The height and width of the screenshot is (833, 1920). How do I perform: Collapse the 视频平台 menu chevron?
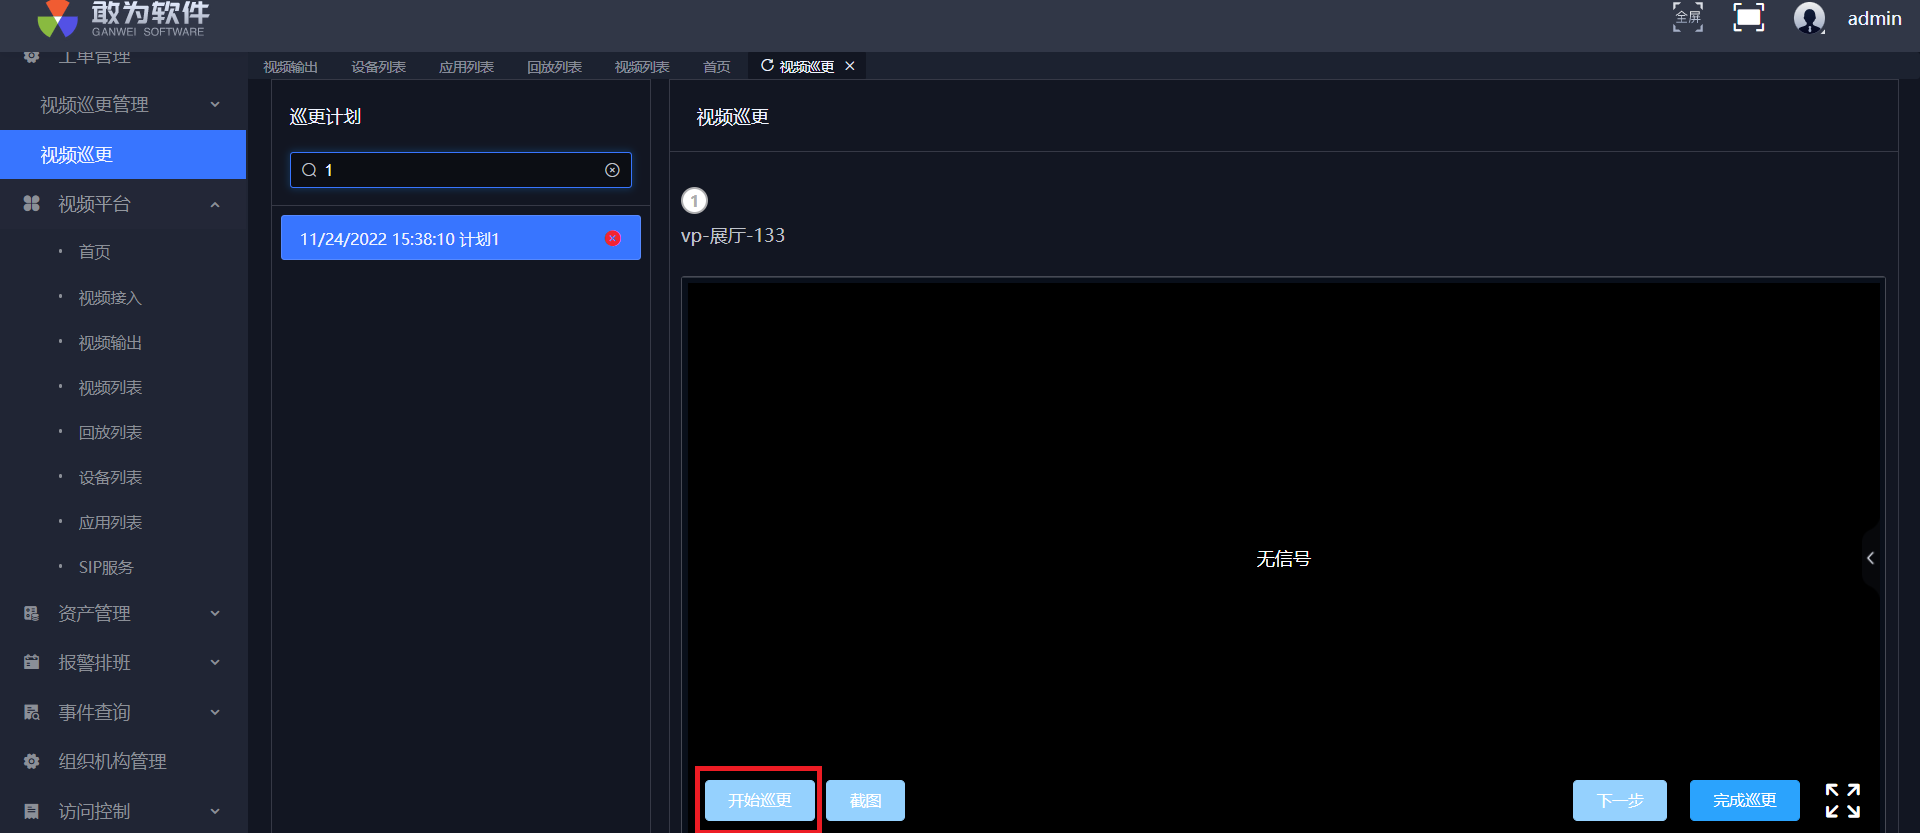click(x=215, y=204)
